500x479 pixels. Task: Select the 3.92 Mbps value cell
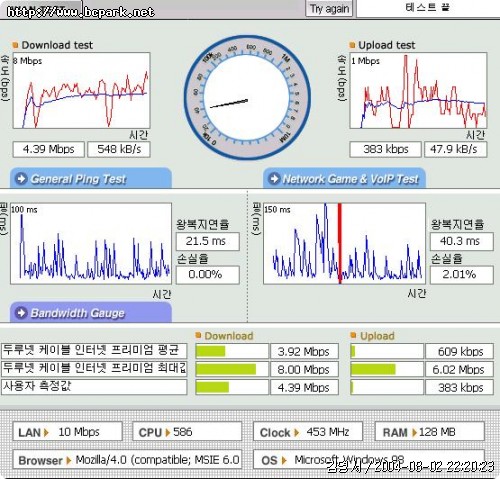(x=305, y=351)
